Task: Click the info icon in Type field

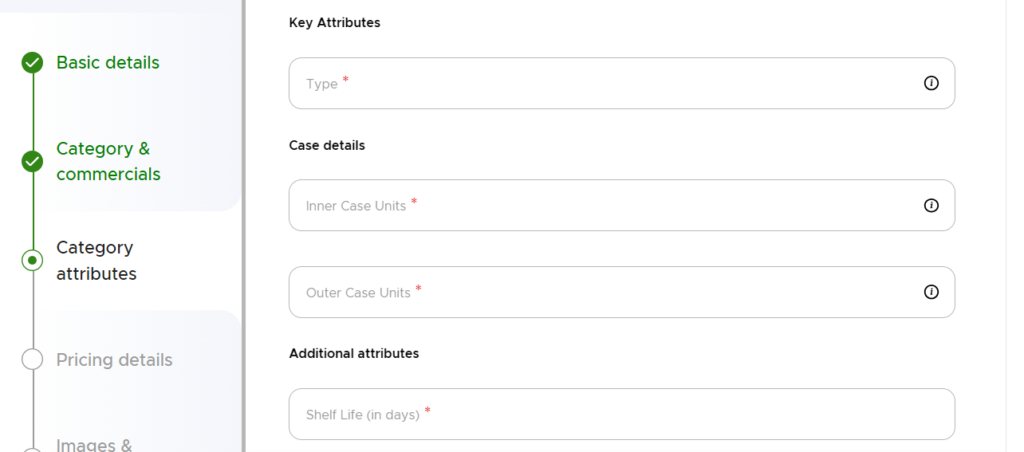Action: point(931,83)
